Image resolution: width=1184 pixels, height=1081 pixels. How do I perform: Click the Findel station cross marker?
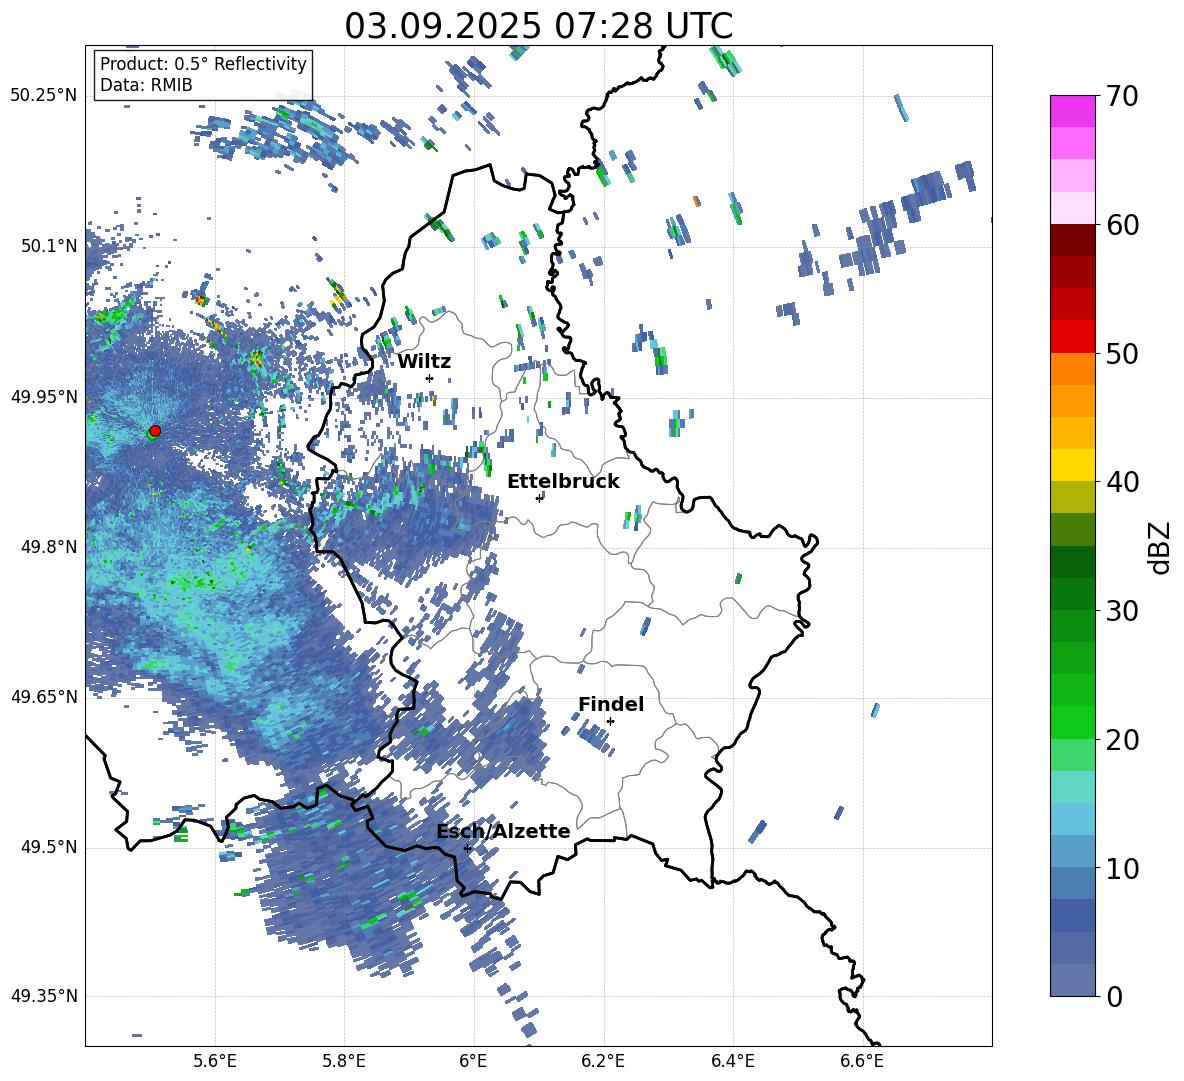pos(610,721)
